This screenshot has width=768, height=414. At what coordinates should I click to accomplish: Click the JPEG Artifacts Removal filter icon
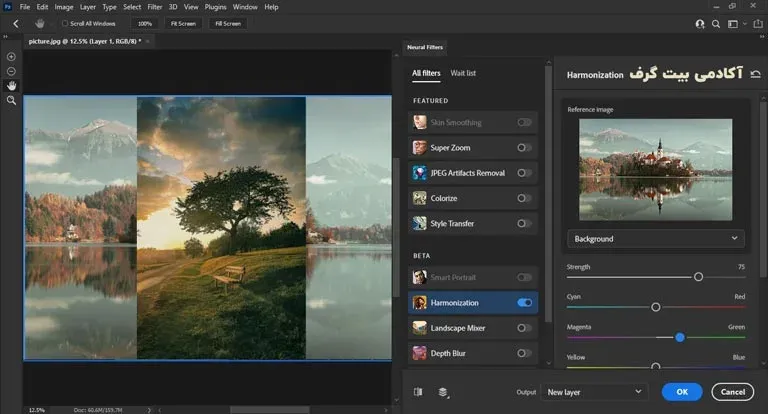(419, 173)
